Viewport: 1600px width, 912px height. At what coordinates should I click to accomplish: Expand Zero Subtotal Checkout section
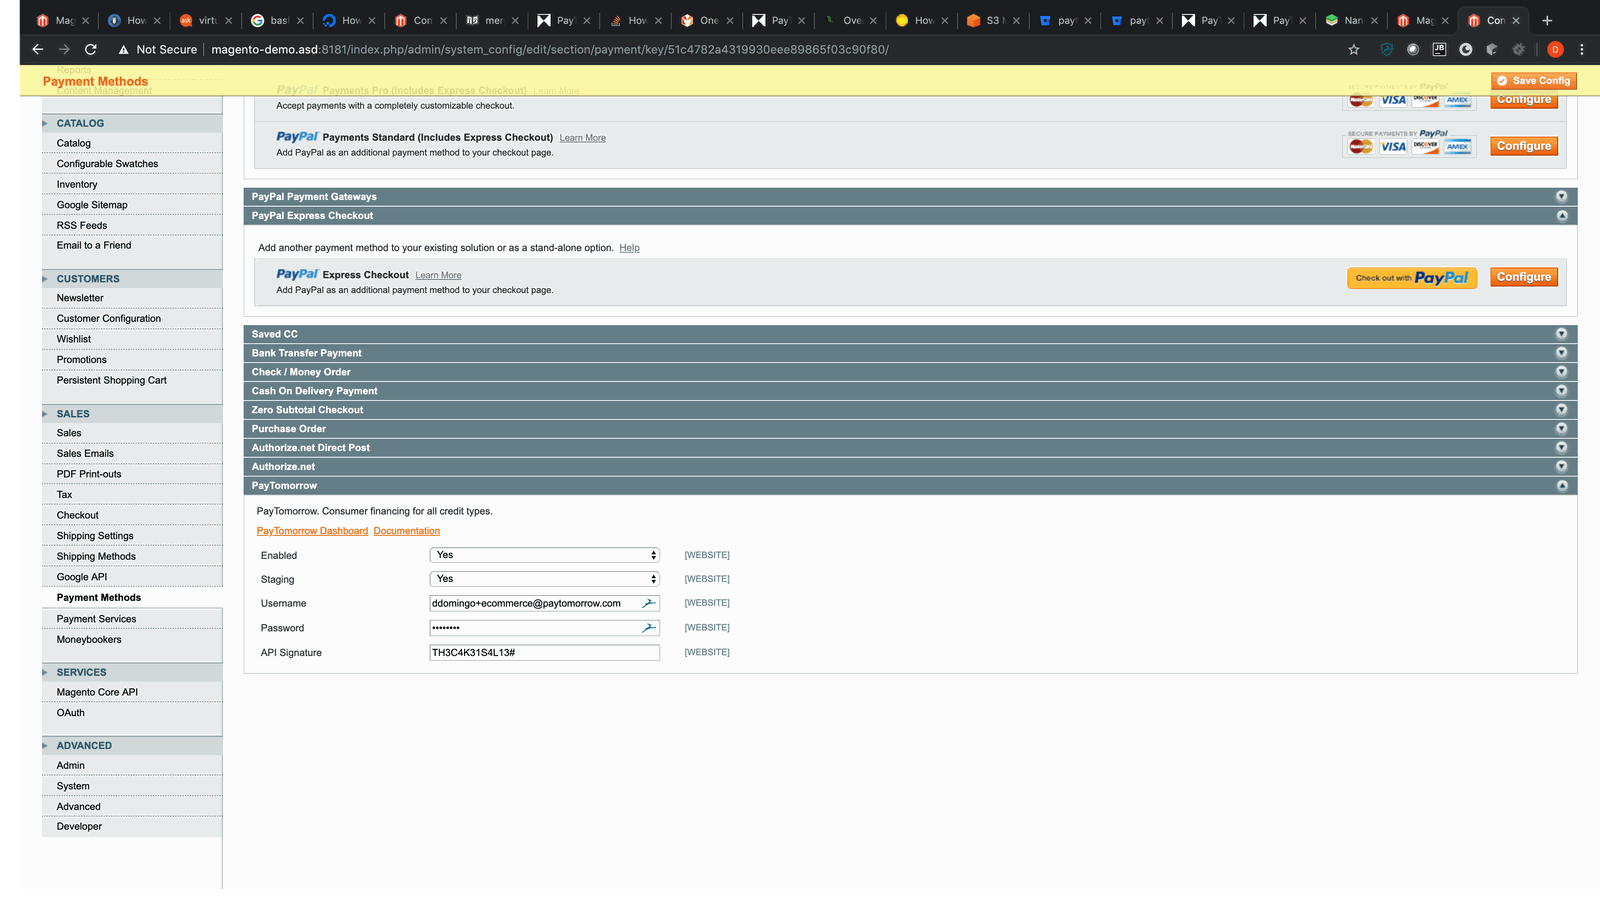[910, 410]
